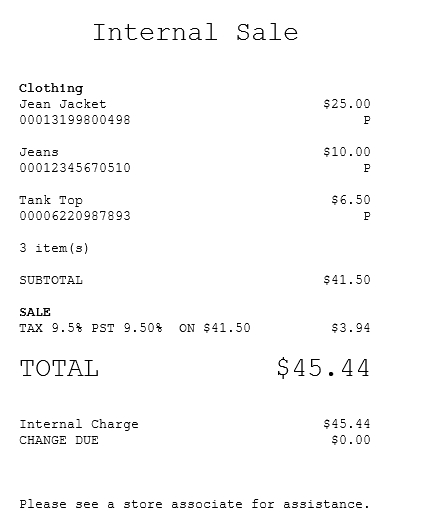The height and width of the screenshot is (530, 422).
Task: Select barcode 00013199800498
Action: click(75, 120)
